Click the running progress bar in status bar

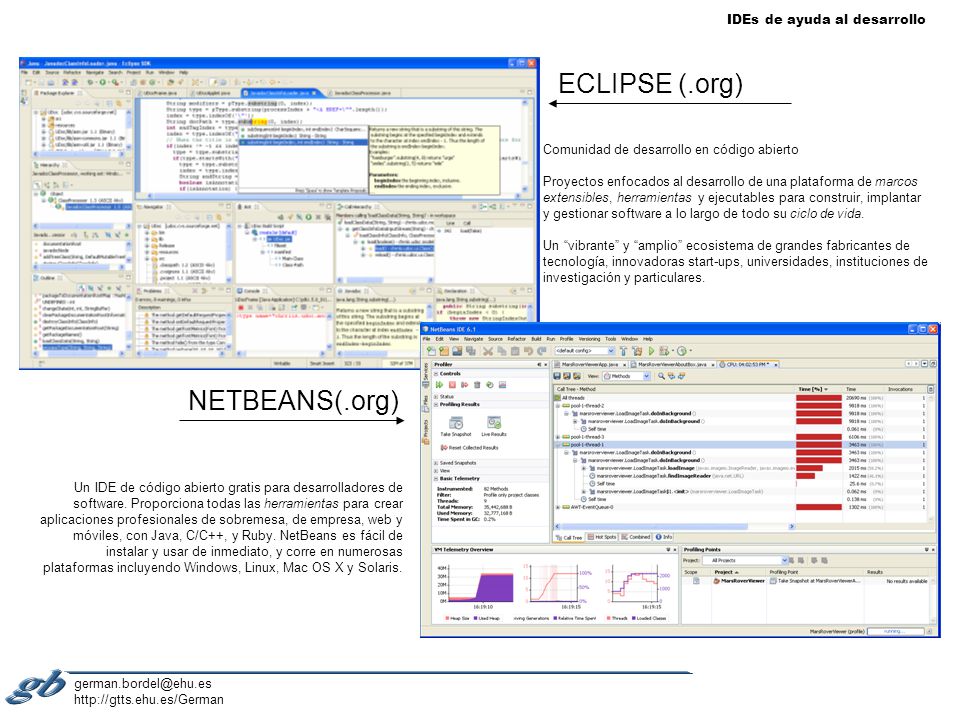(896, 631)
